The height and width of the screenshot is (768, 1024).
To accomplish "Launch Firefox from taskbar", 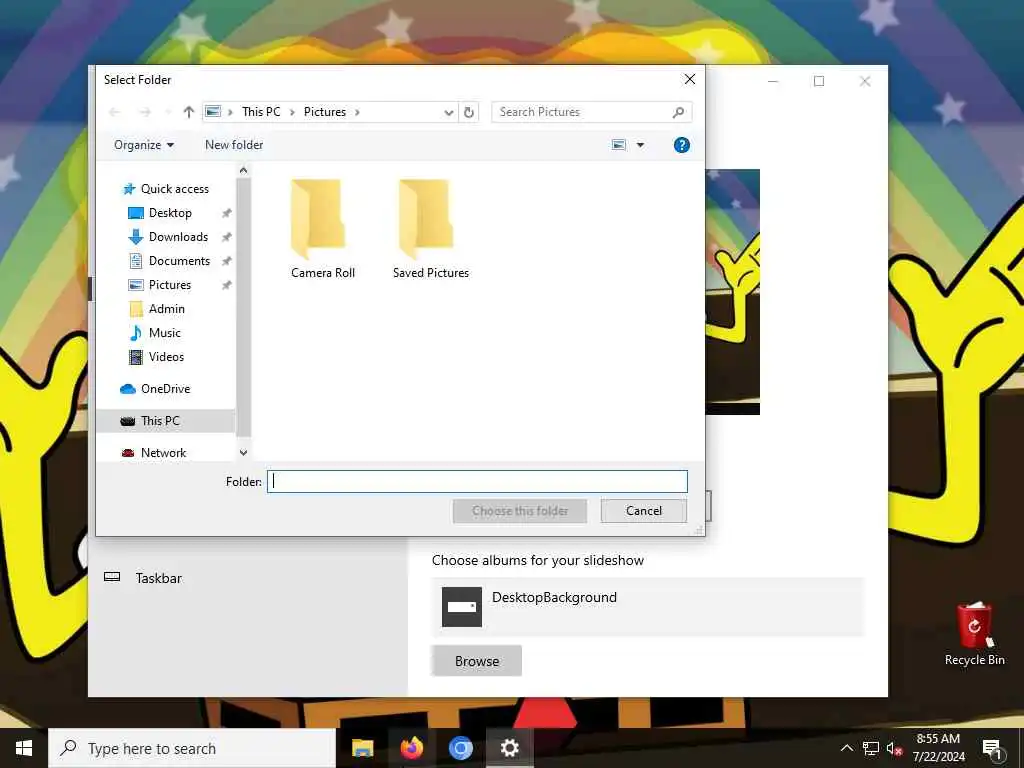I will (x=411, y=748).
